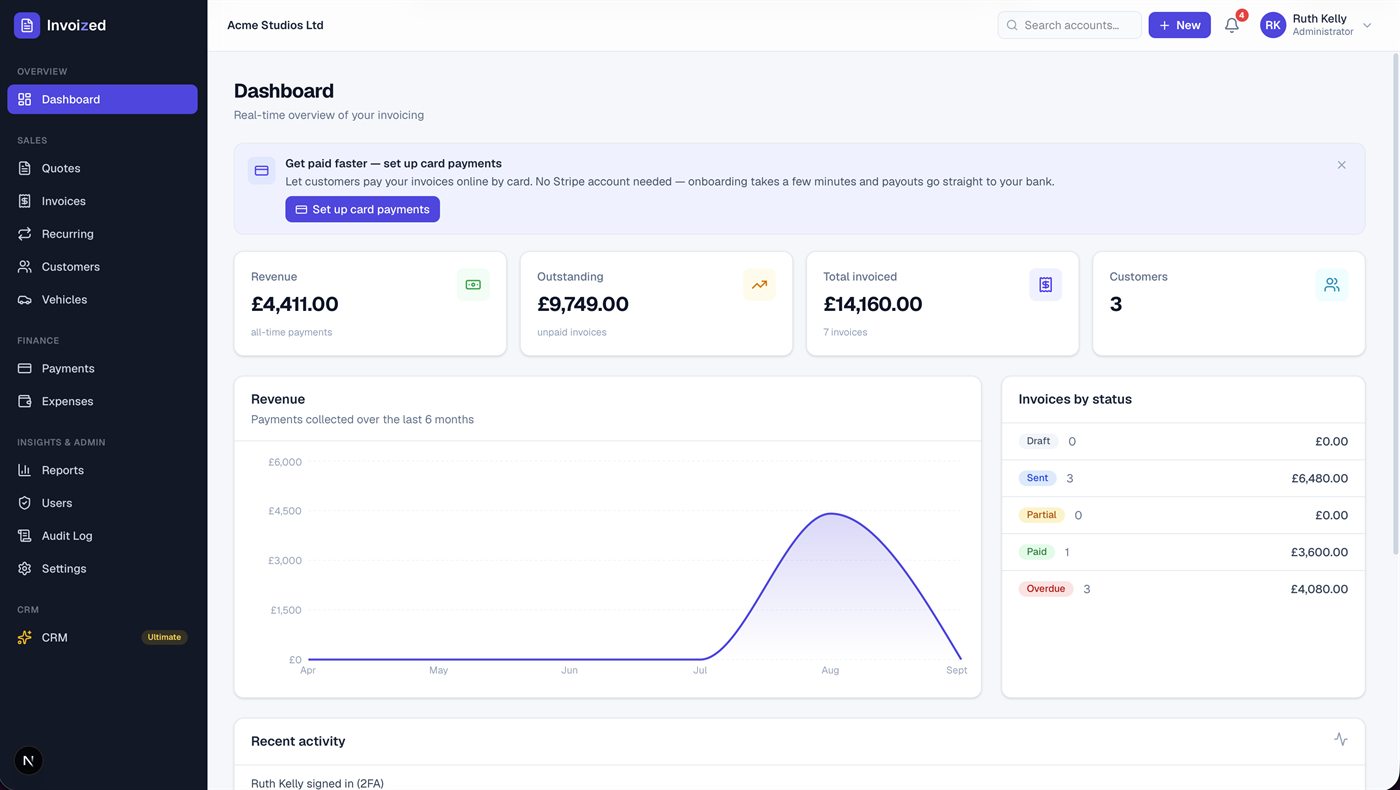Open the notifications bell

(x=1232, y=25)
